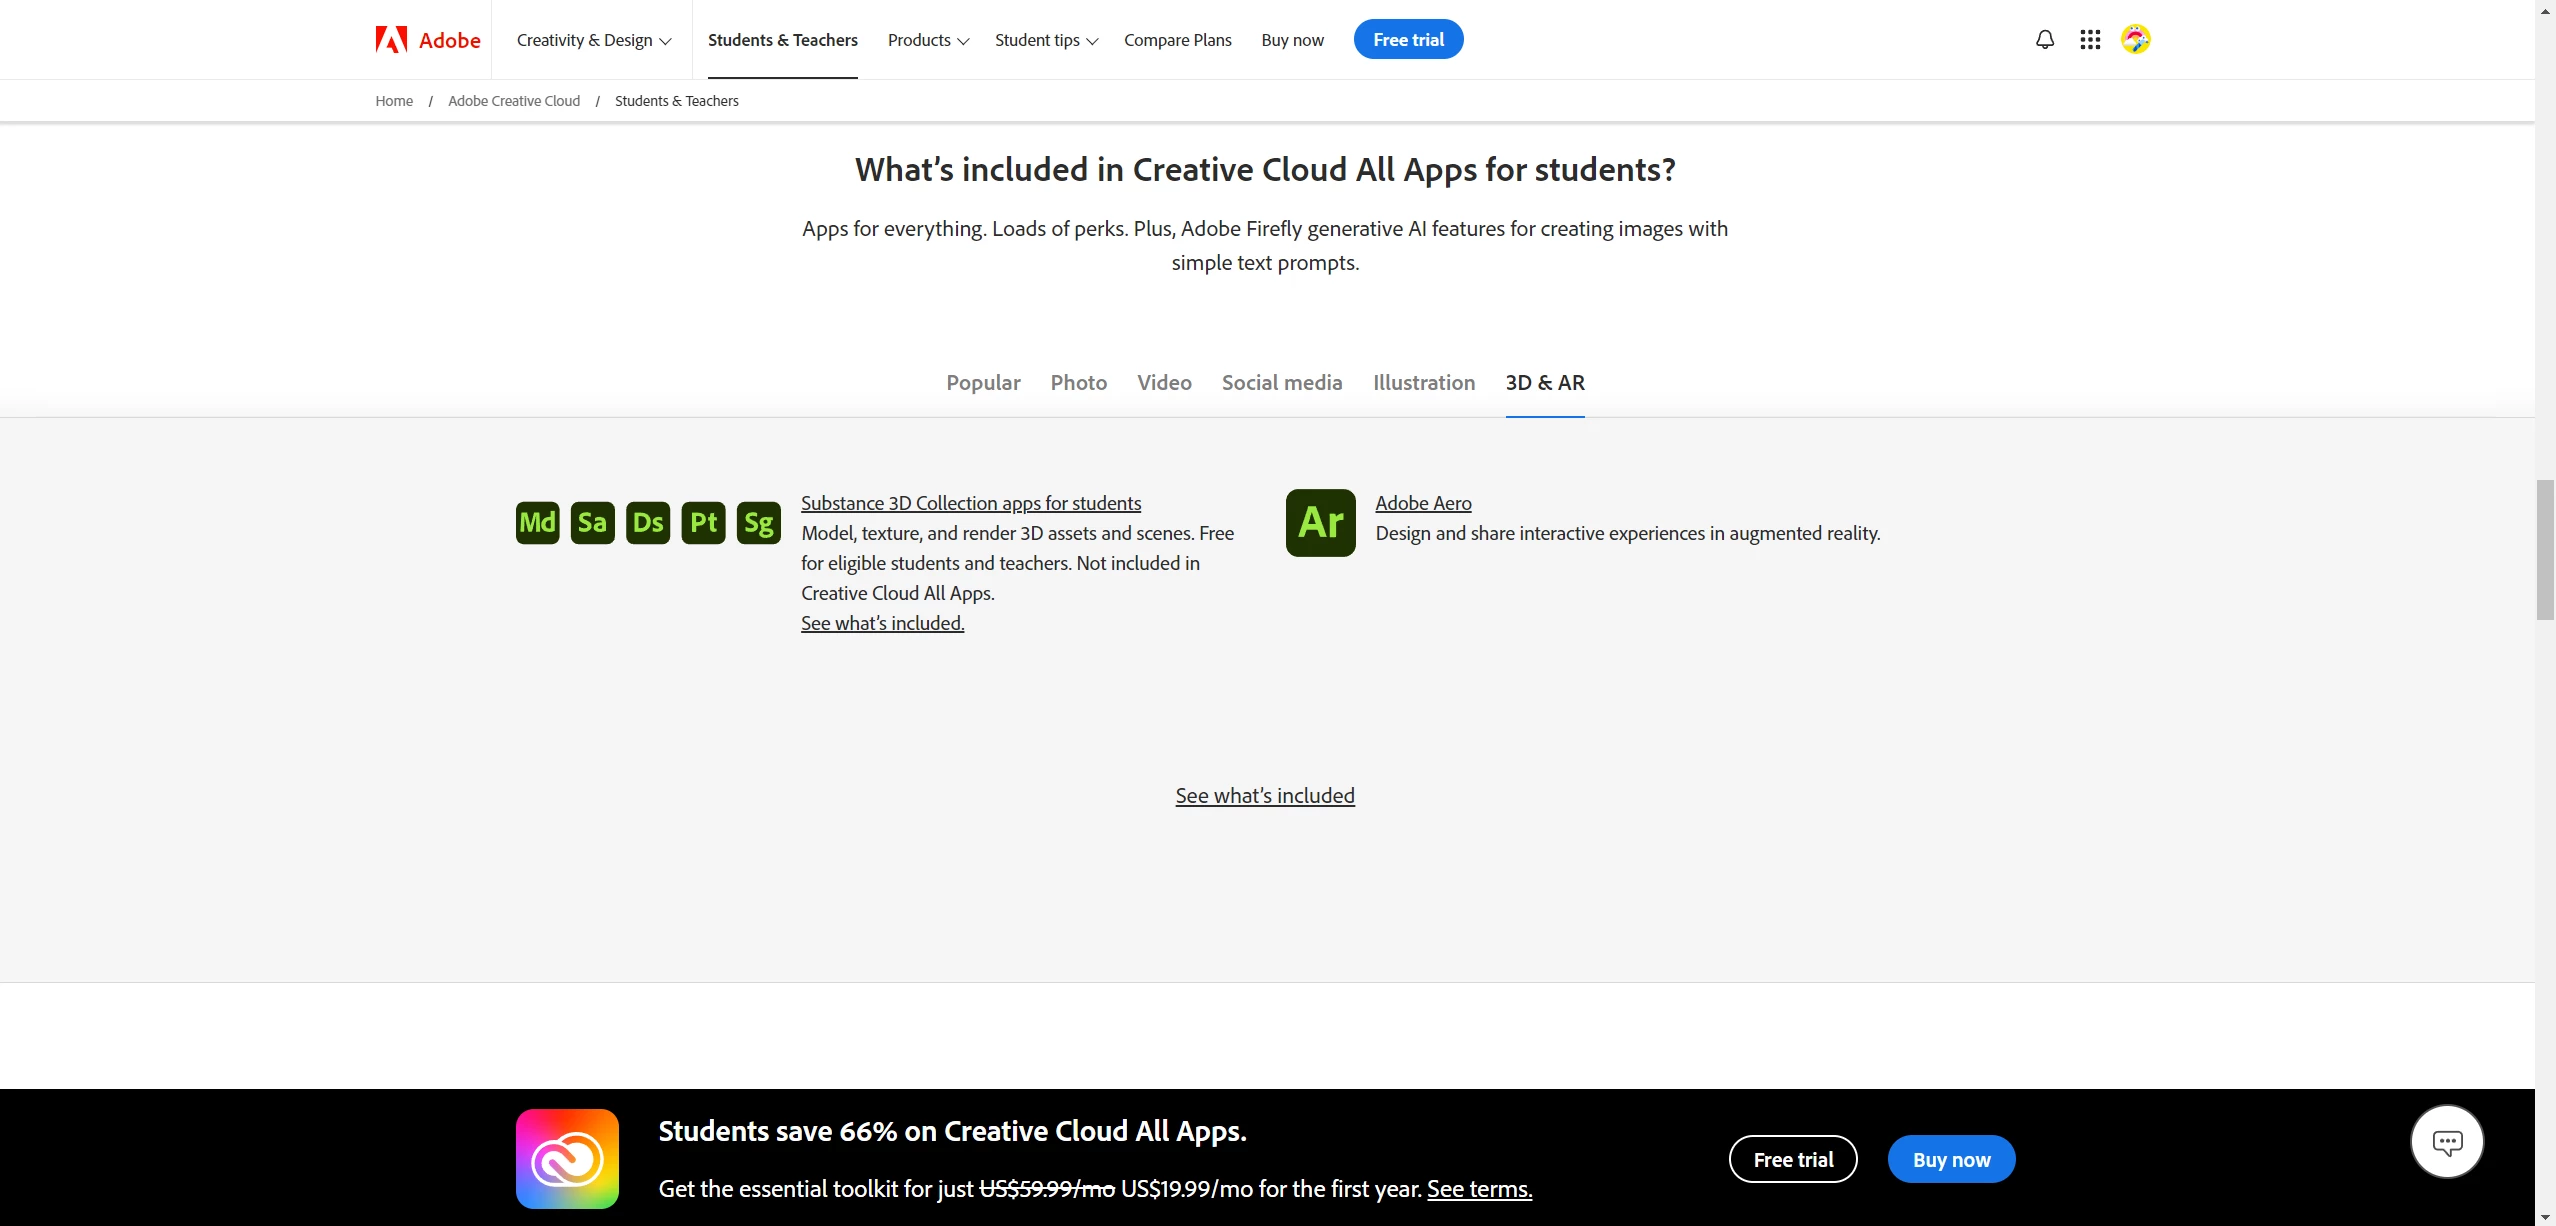The width and height of the screenshot is (2556, 1226).
Task: Click Buy now in the bottom banner
Action: [1951, 1159]
